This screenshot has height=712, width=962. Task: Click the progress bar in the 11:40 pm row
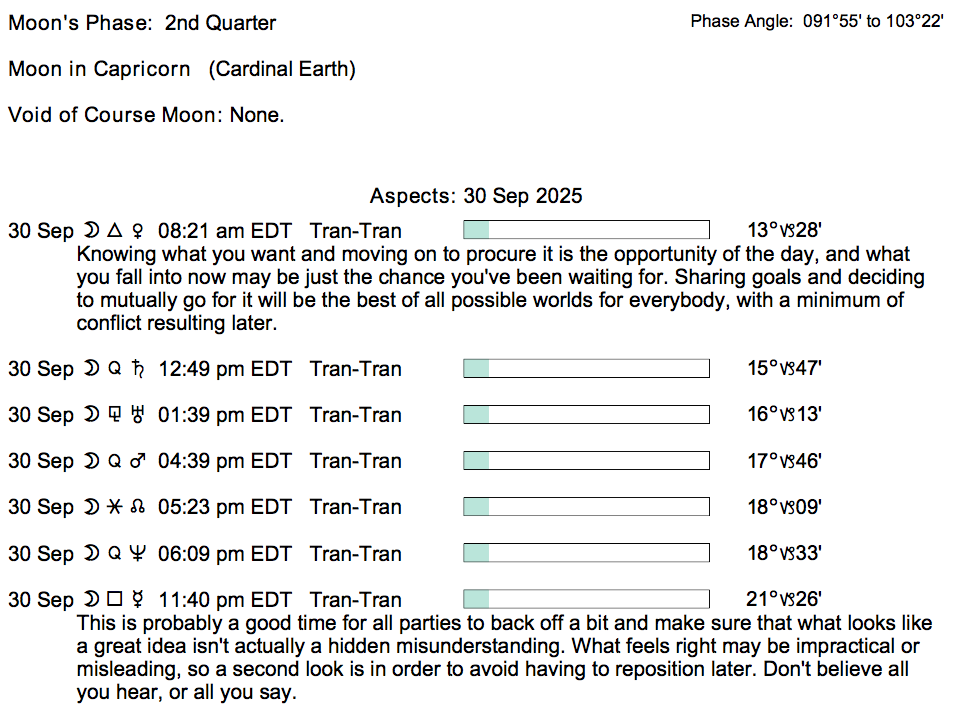click(x=586, y=599)
